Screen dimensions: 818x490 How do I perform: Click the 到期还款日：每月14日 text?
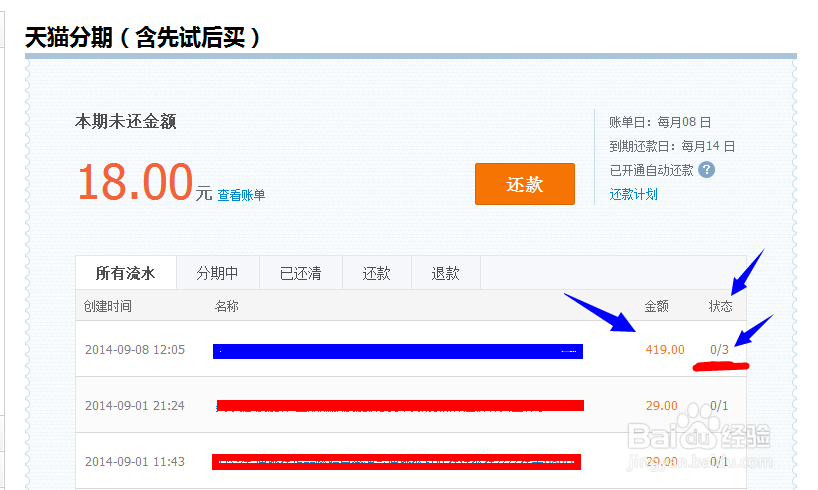click(672, 146)
